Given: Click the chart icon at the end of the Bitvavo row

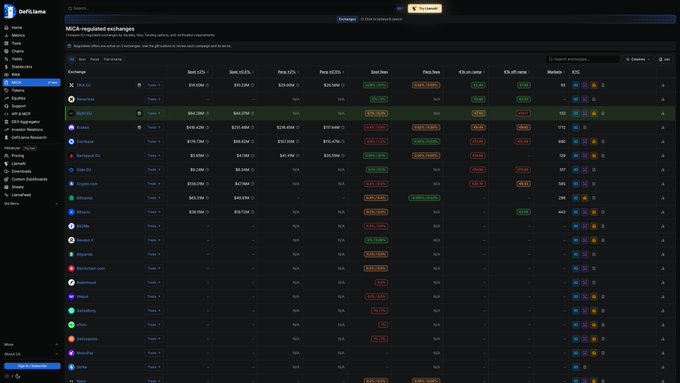Looking at the screenshot, I should coord(663,212).
